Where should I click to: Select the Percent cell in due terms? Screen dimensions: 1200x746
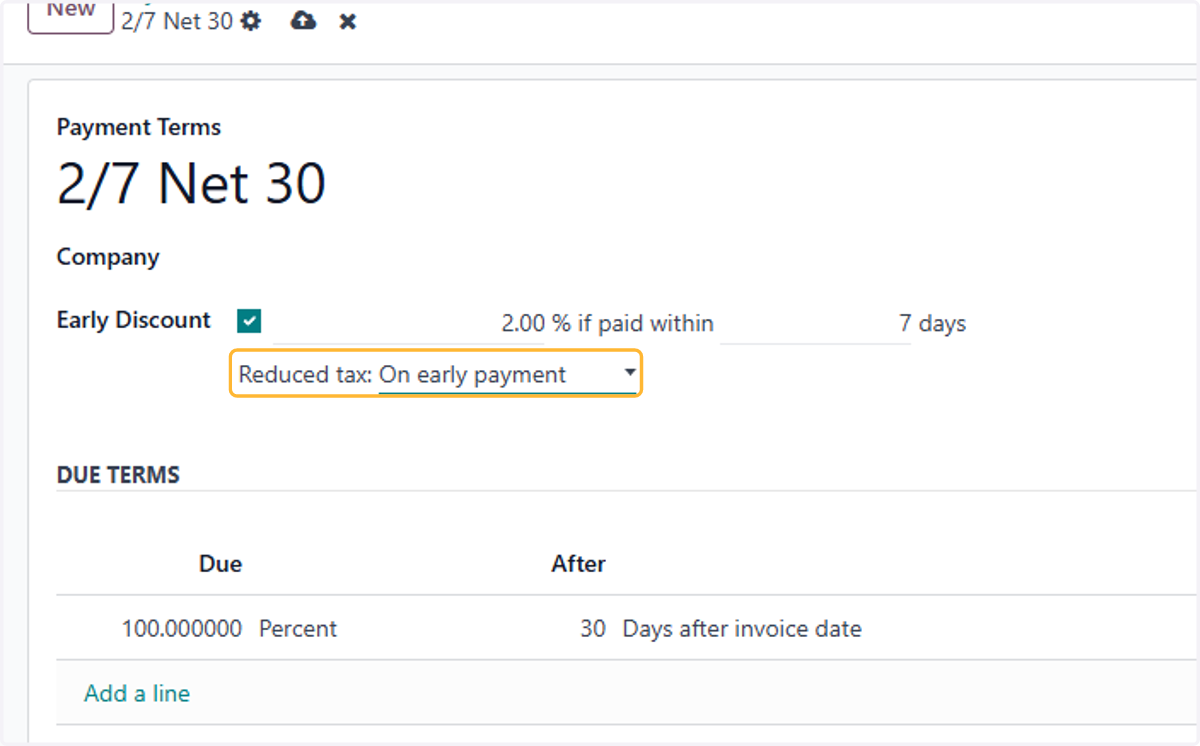(298, 629)
